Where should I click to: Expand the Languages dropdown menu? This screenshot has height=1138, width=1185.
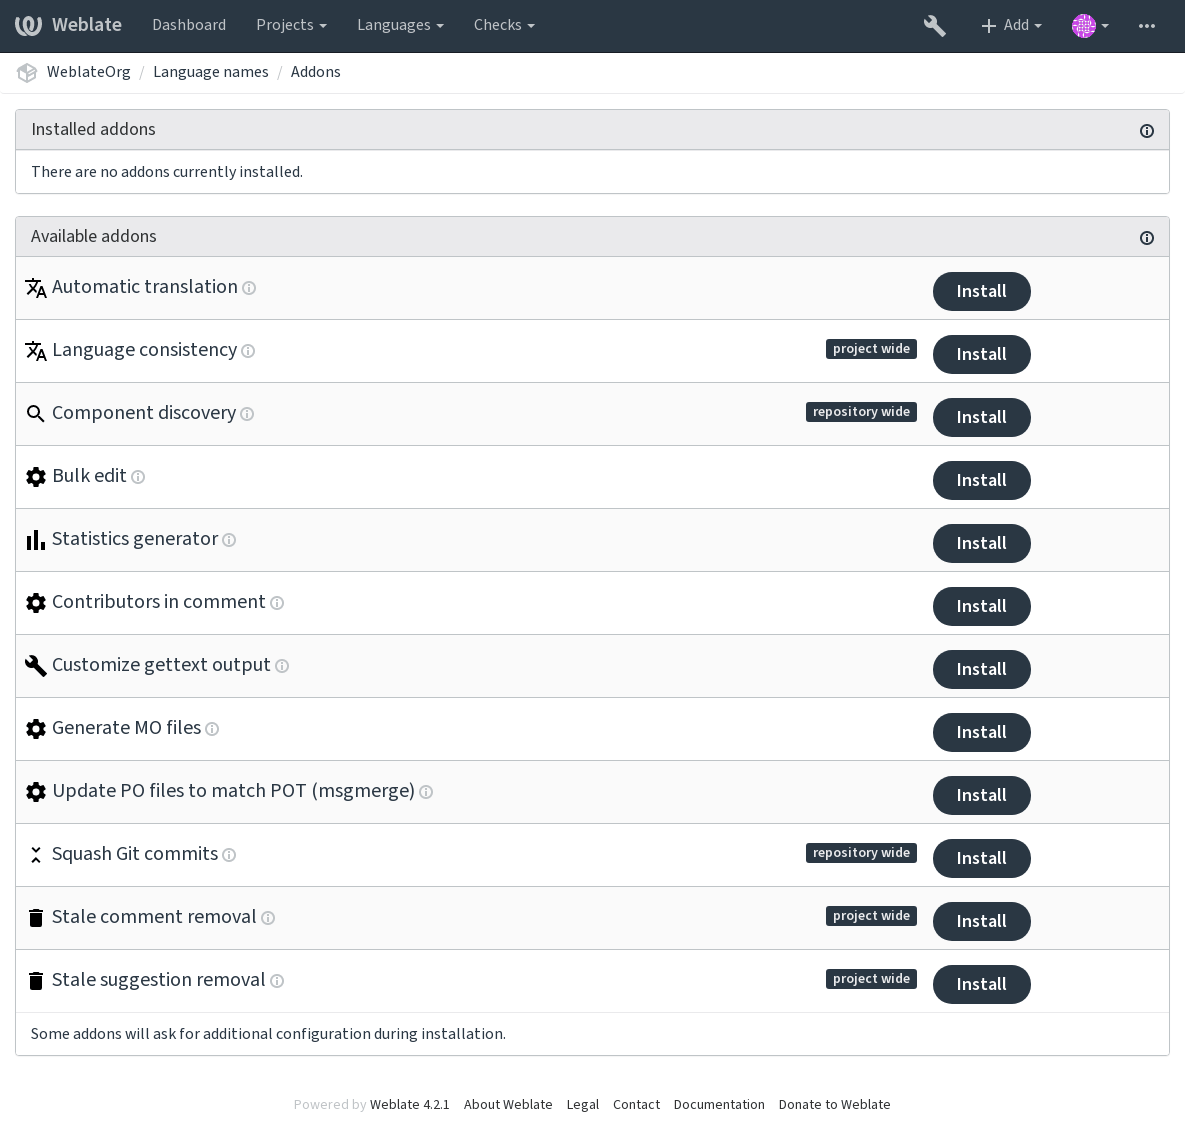point(400,25)
